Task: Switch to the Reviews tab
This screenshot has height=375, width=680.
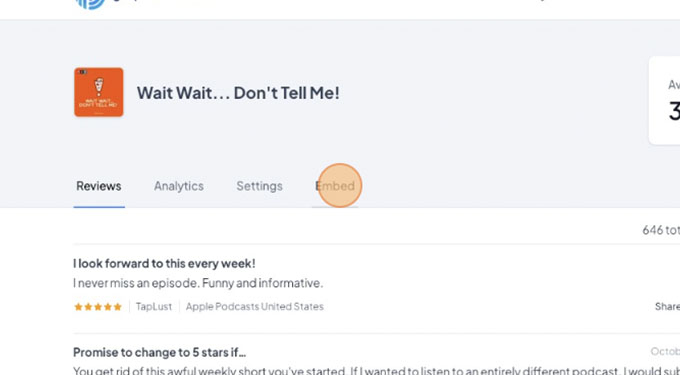Action: [99, 186]
